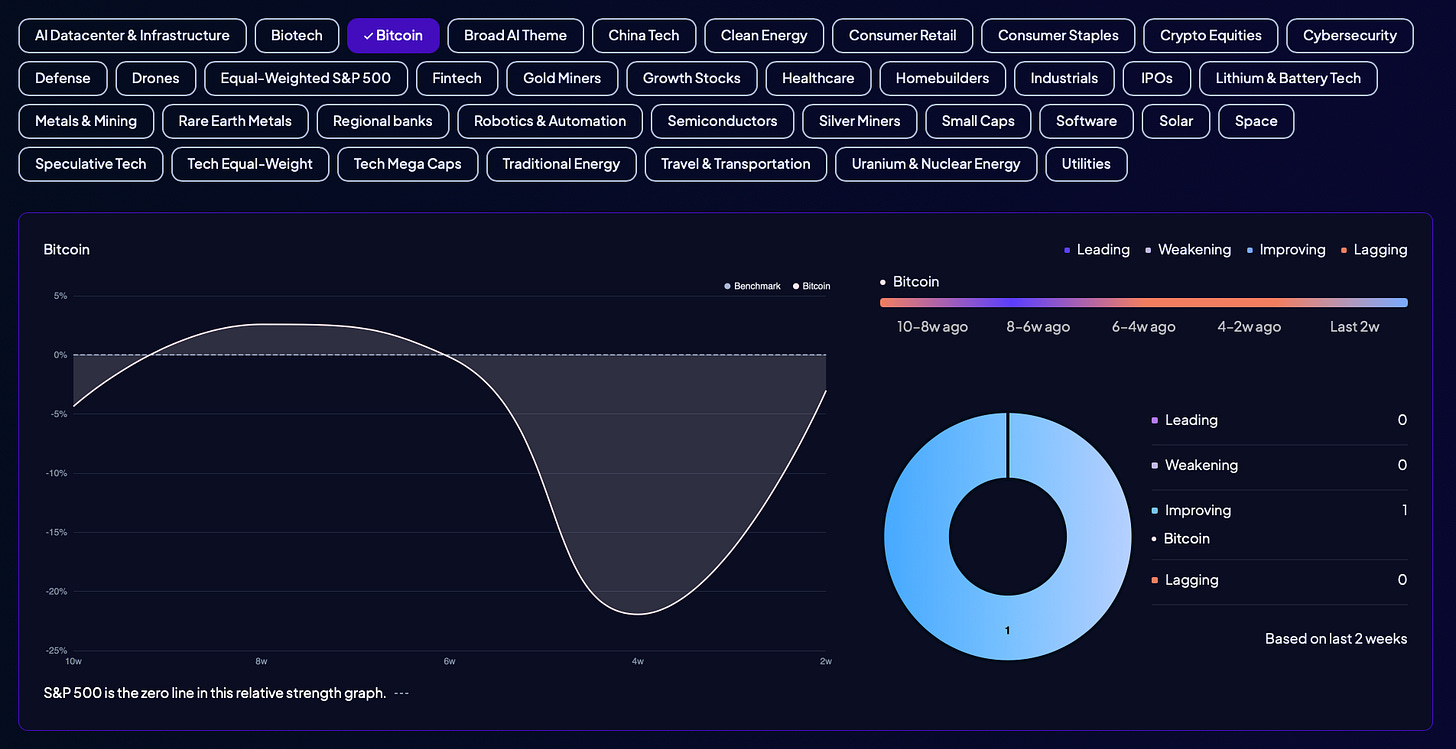Open the Healthcare theme

[818, 78]
